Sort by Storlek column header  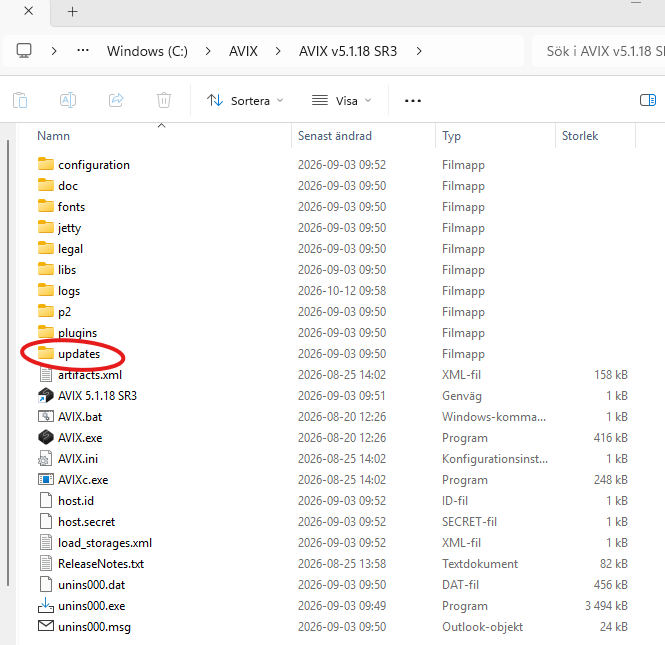[580, 136]
